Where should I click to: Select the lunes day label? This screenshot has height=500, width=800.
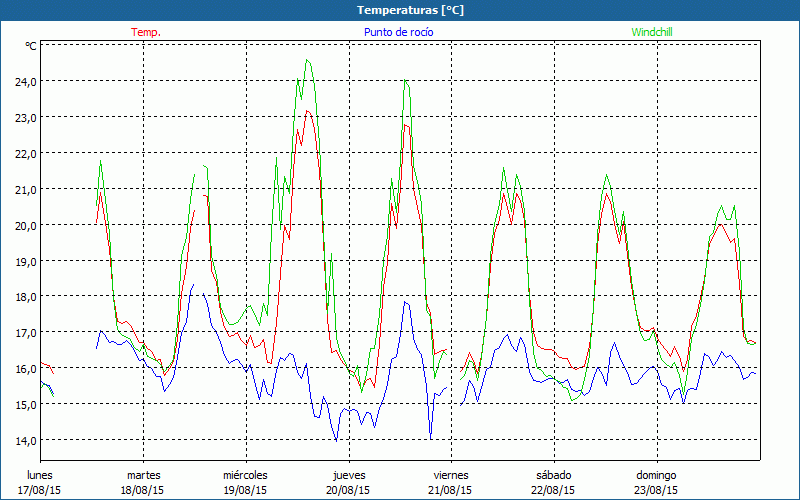(x=41, y=475)
